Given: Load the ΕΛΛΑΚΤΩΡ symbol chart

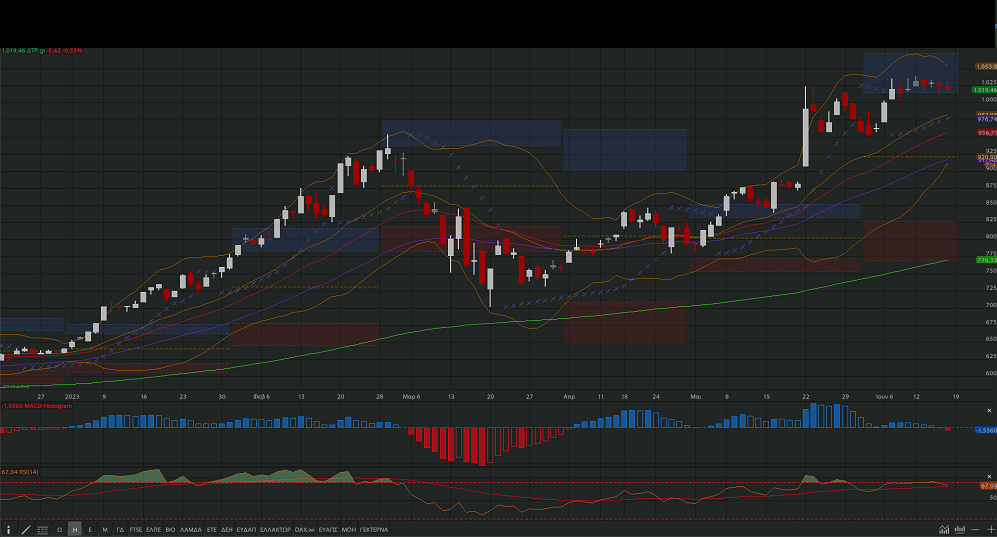Looking at the screenshot, I should point(275,529).
